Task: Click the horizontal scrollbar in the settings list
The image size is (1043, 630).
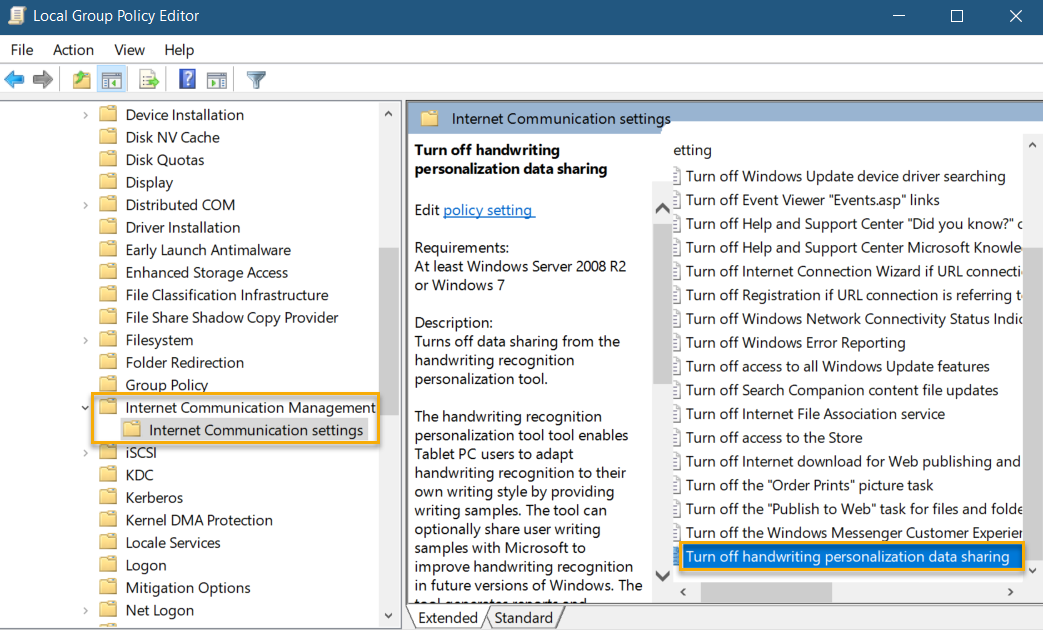Action: 766,592
